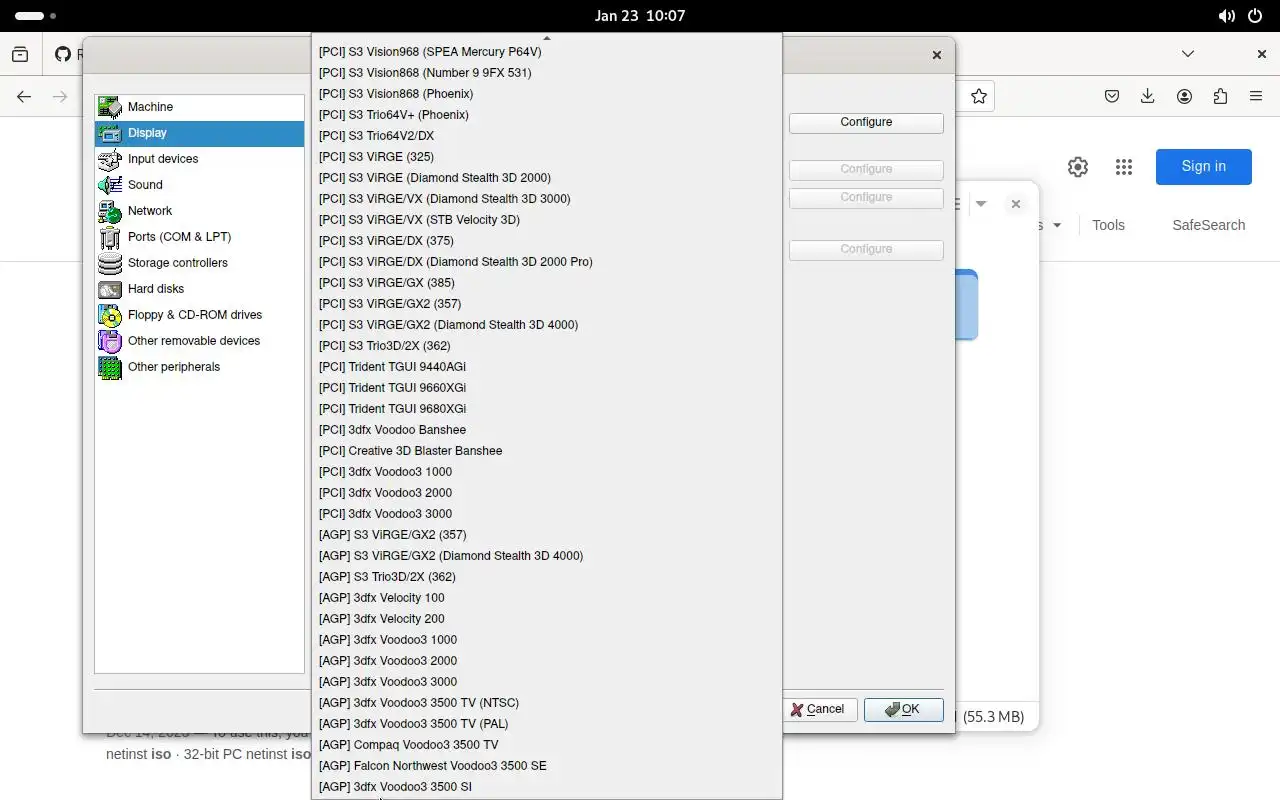Open the Hard disks icon
This screenshot has width=1280, height=800.
tap(110, 289)
